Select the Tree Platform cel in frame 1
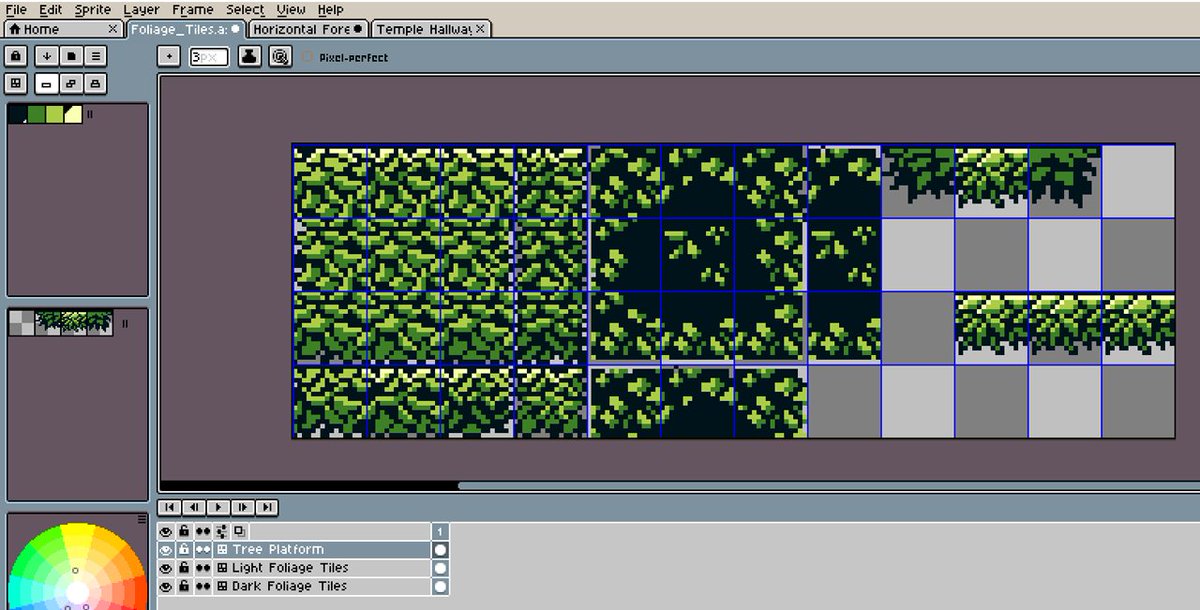Viewport: 1200px width, 610px height. pos(440,550)
